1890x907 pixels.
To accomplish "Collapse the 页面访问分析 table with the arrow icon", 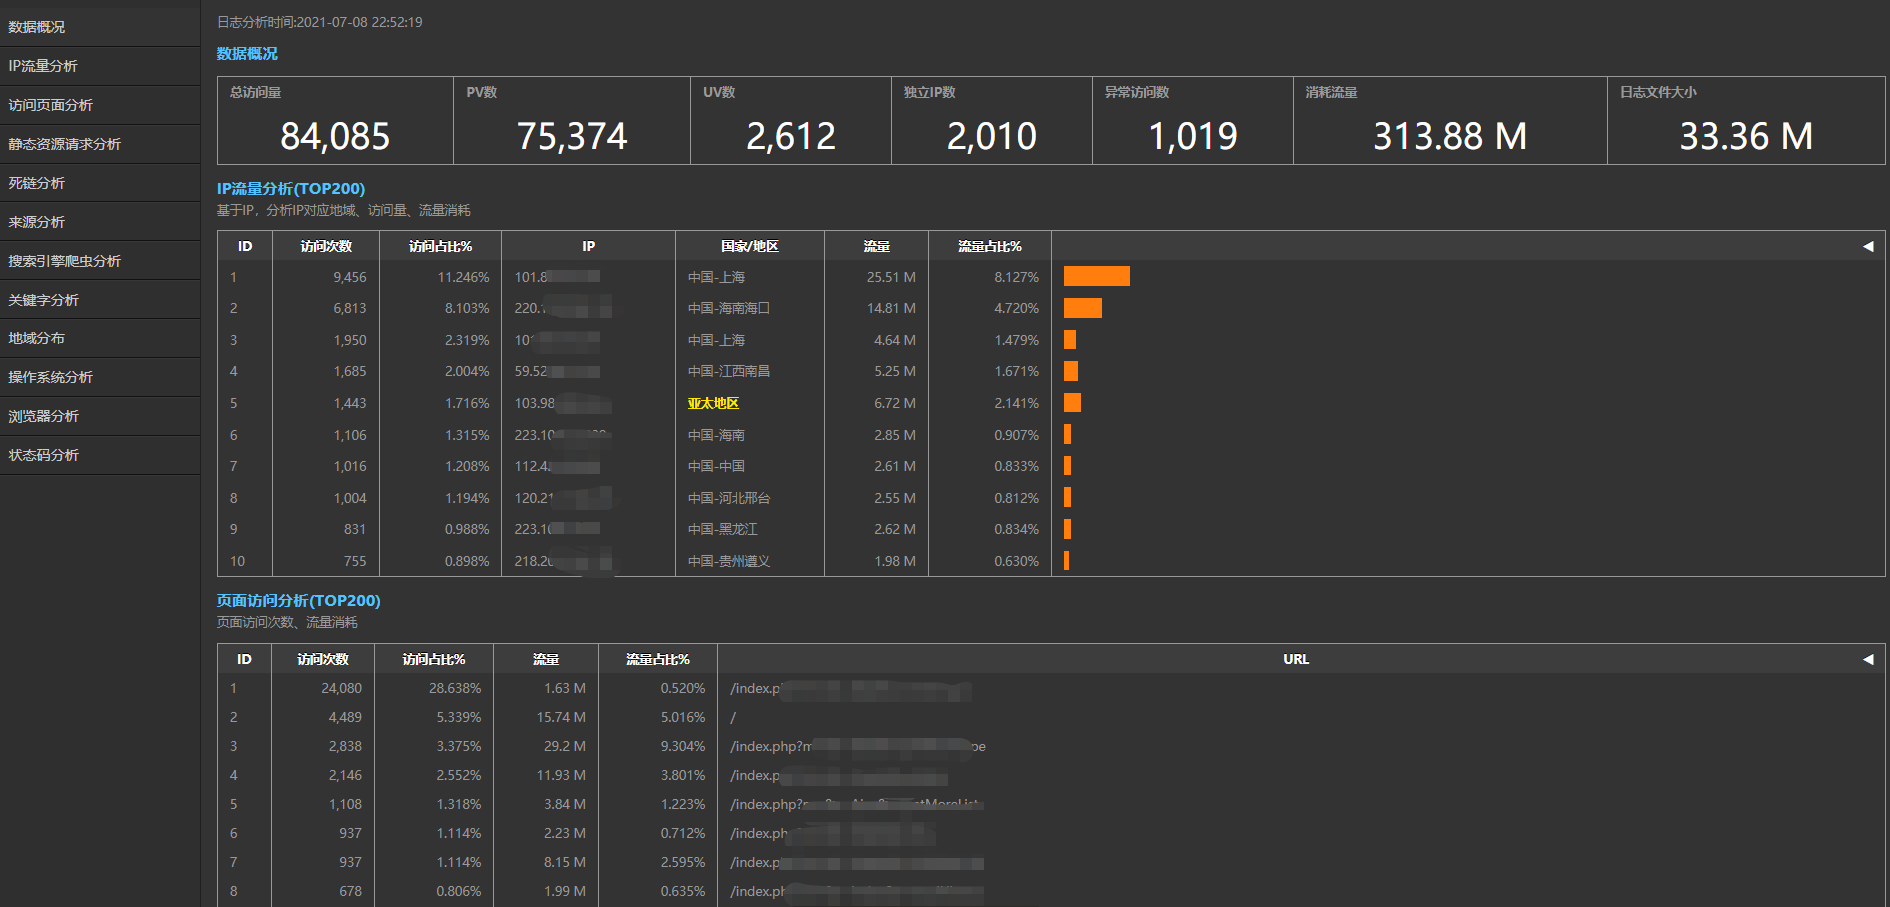I will (x=1867, y=659).
